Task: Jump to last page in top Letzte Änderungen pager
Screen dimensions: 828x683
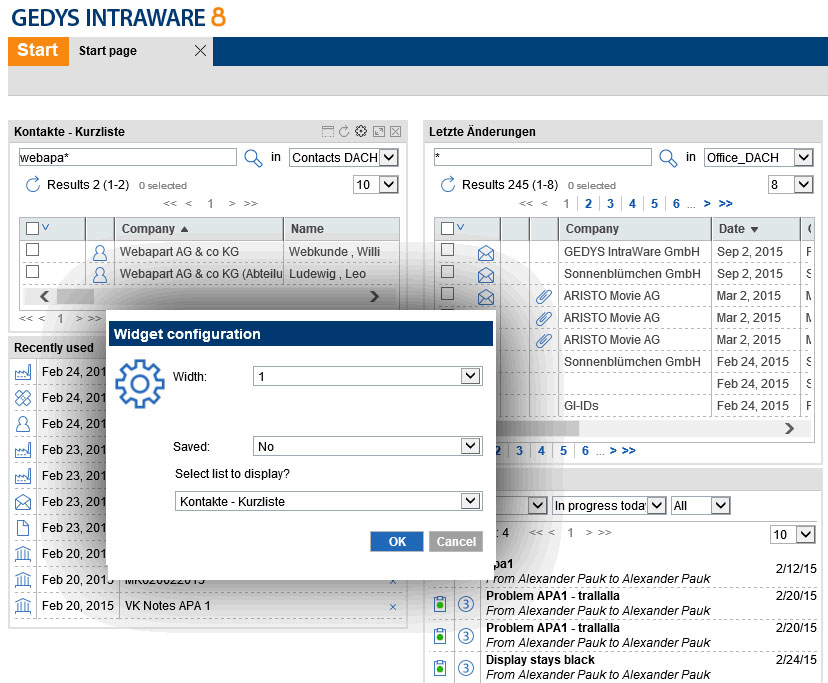Action: click(726, 204)
